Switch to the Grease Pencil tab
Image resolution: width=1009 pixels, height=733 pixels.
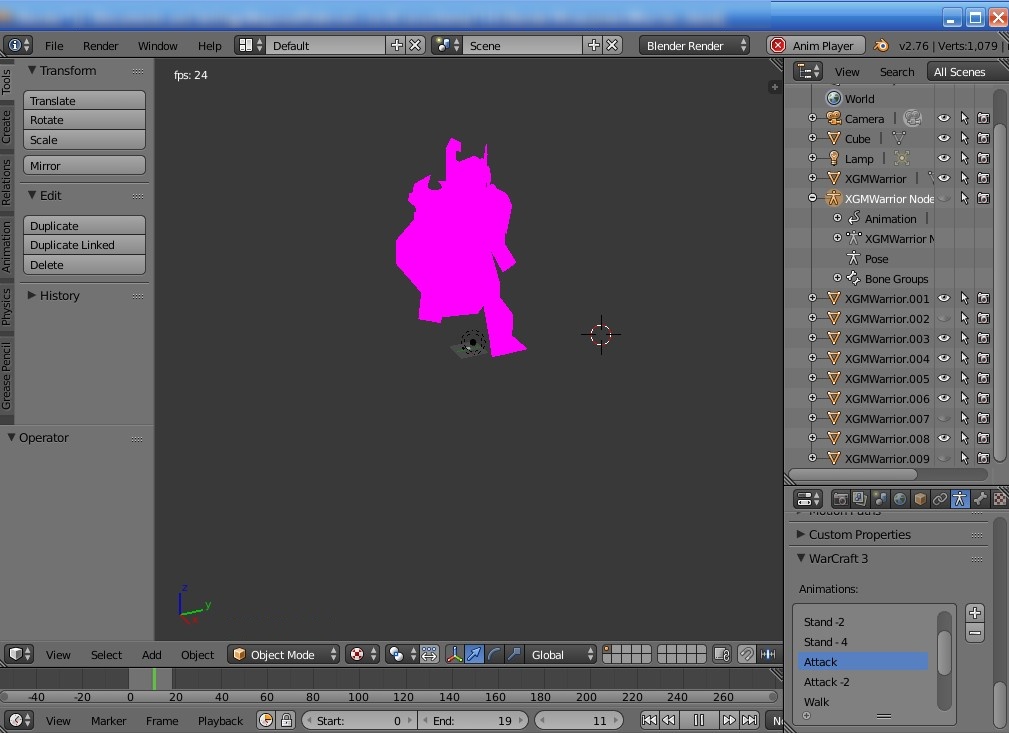pyautogui.click(x=6, y=376)
